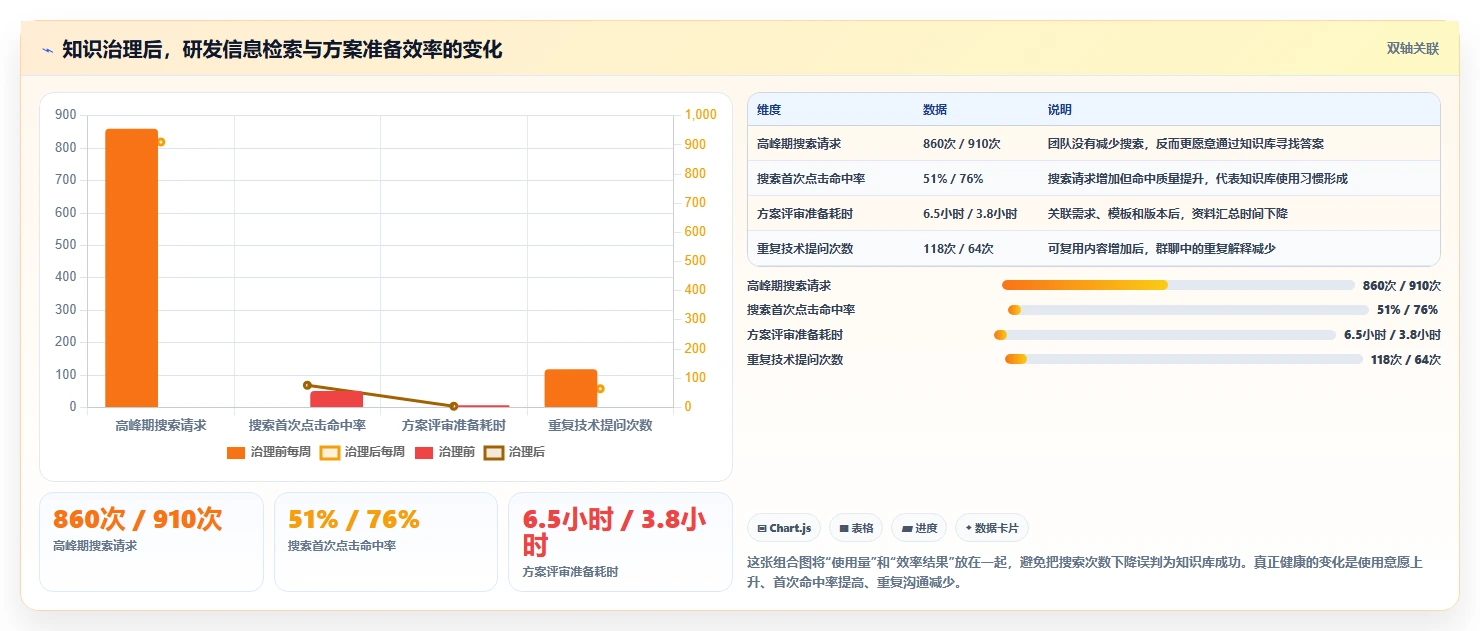1480x631 pixels.
Task: Select the 表格 tag chip
Action: click(856, 528)
